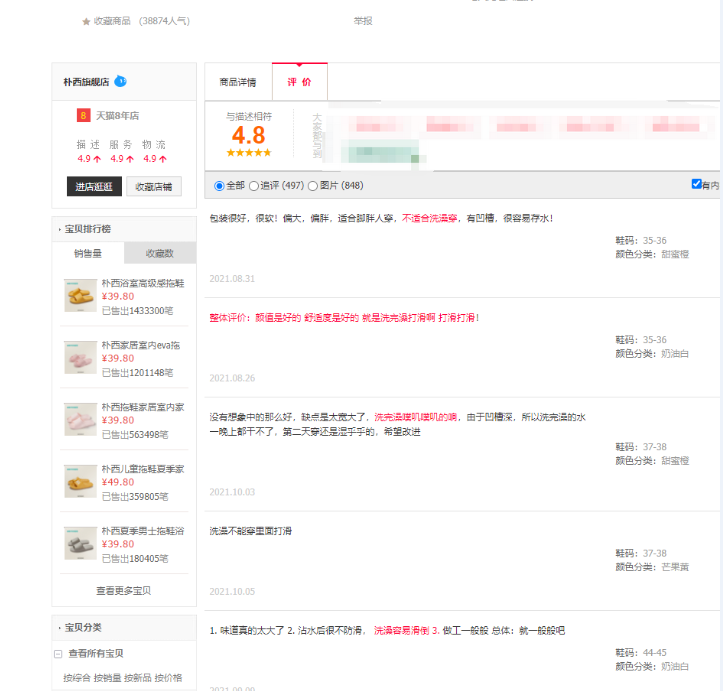
Task: Open thumbnail of 朴西浴室高级感拖鞋
Action: click(x=80, y=295)
